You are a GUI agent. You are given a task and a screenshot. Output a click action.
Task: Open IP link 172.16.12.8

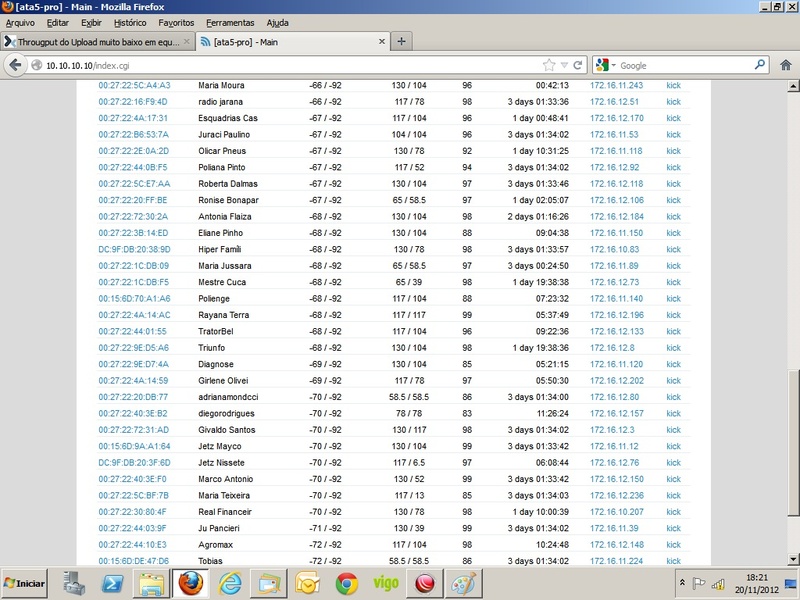click(612, 347)
